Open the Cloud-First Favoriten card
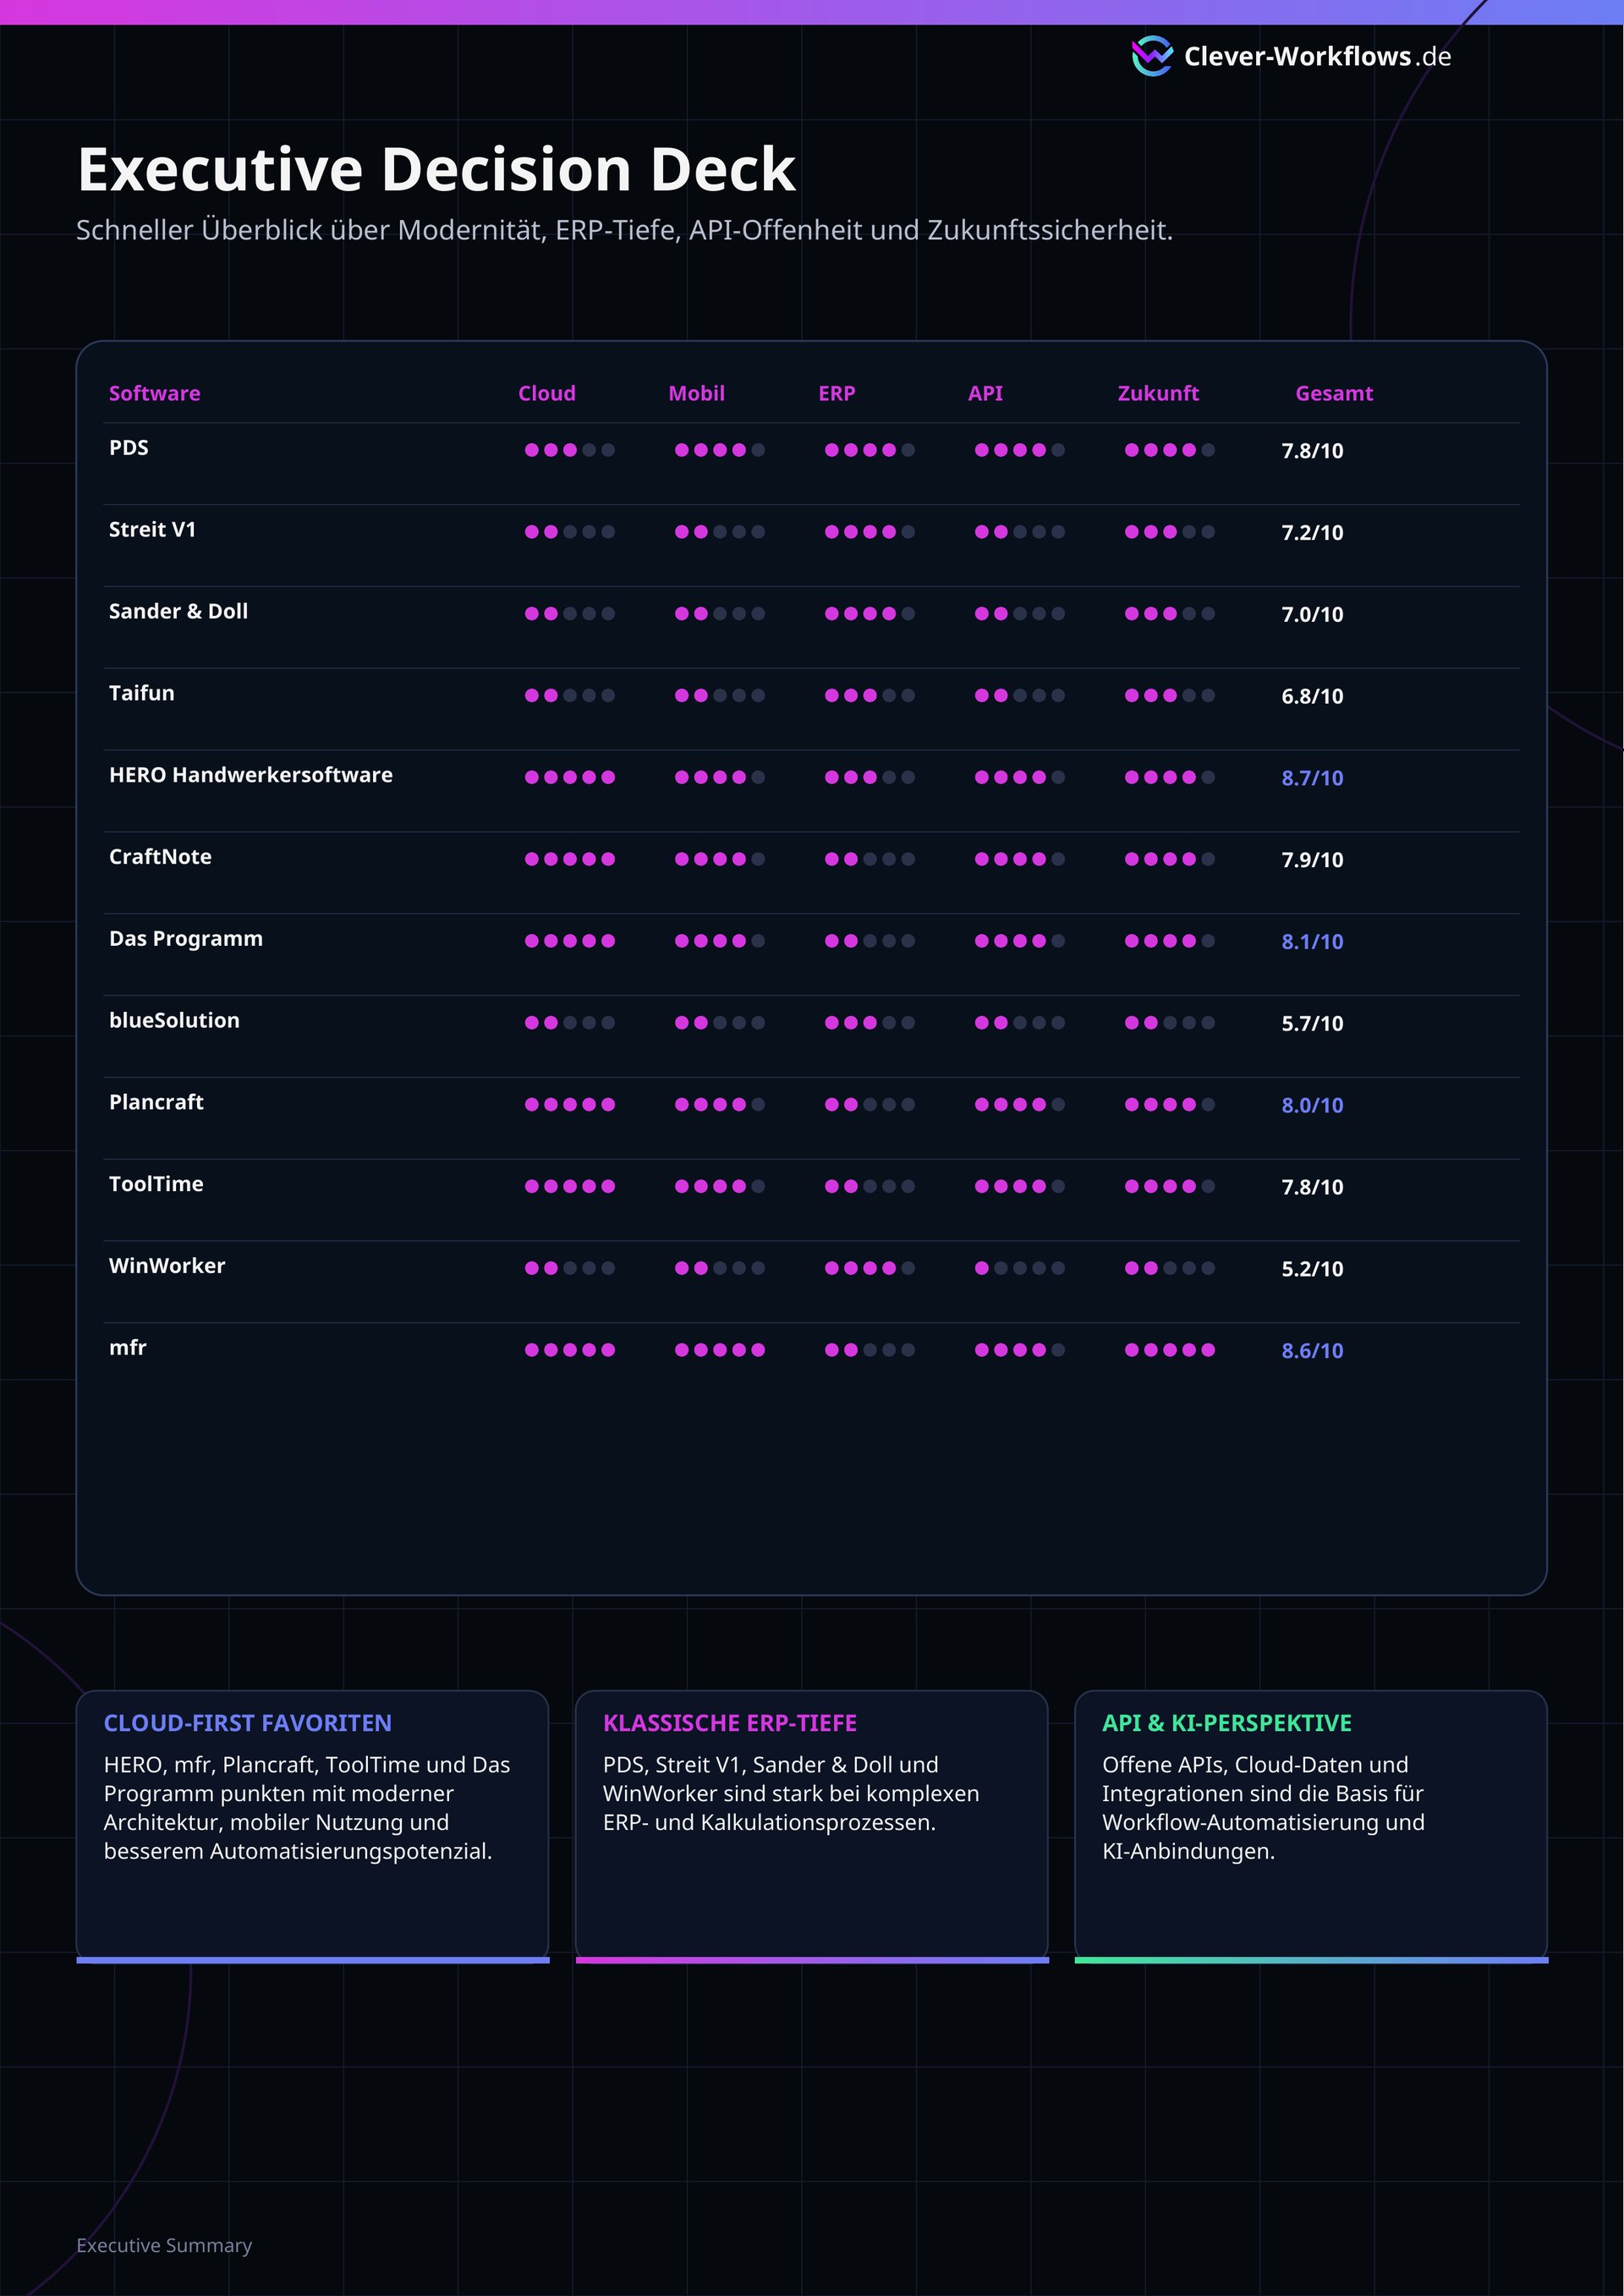This screenshot has width=1624, height=2296. (313, 1826)
